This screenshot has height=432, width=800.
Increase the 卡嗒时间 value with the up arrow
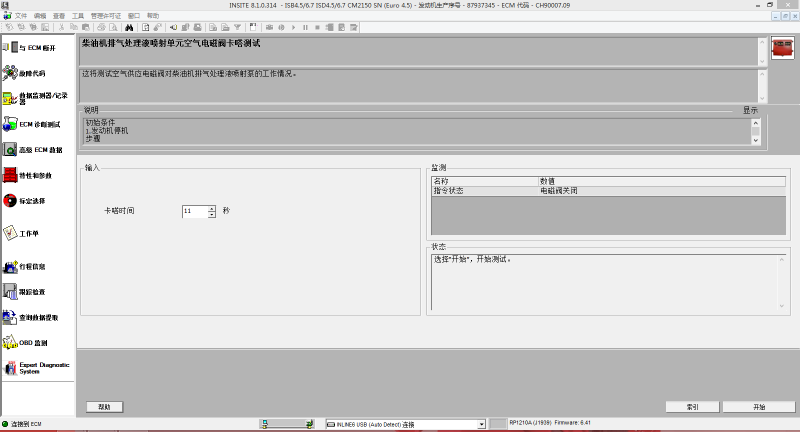[x=212, y=208]
